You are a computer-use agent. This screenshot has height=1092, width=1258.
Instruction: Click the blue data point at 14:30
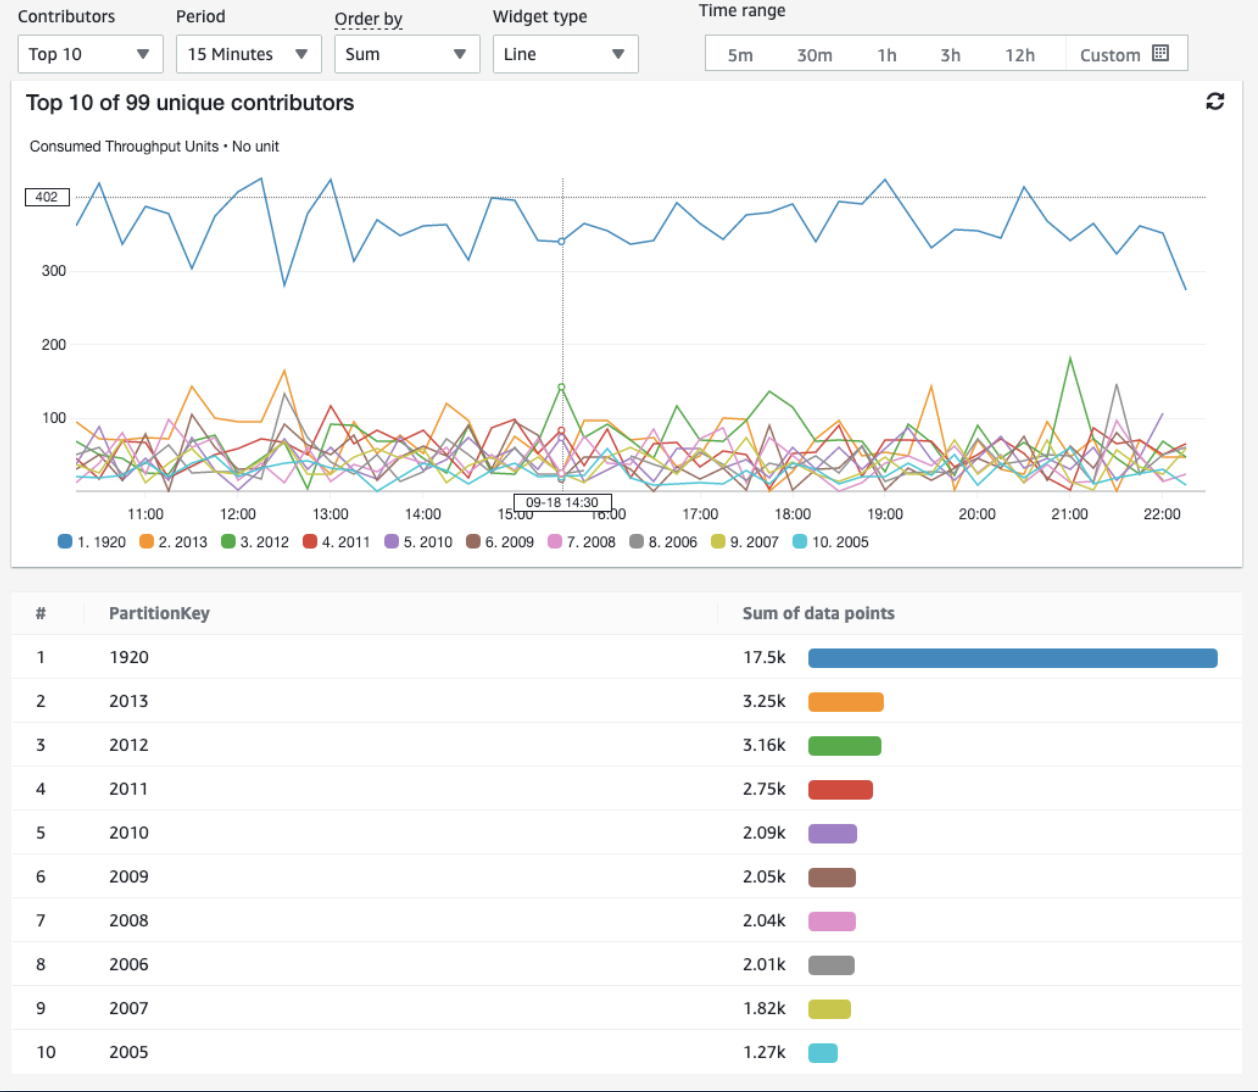click(561, 242)
